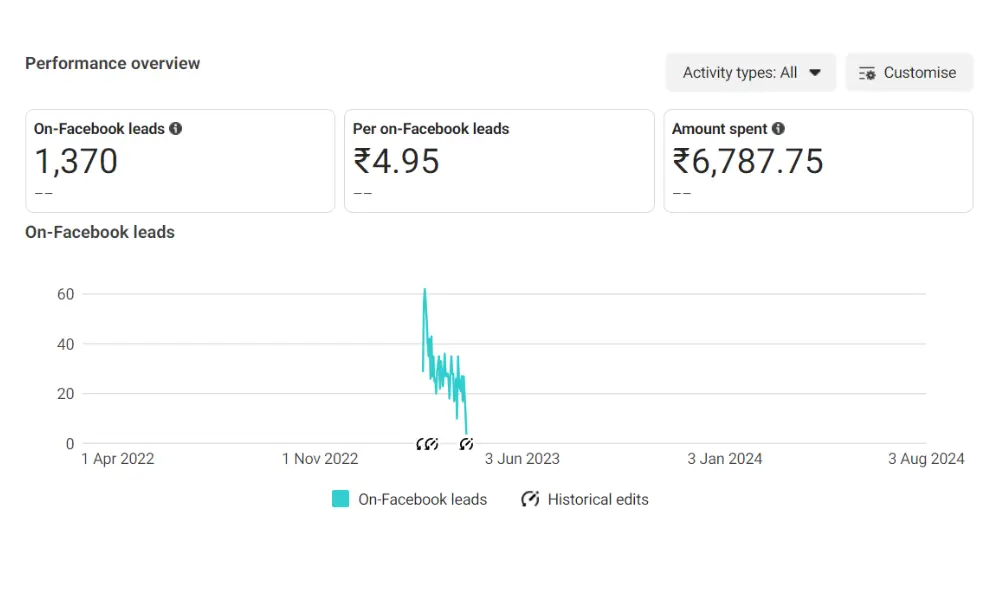The image size is (1000, 600).
Task: Select the Amount spent metric card
Action: [818, 161]
